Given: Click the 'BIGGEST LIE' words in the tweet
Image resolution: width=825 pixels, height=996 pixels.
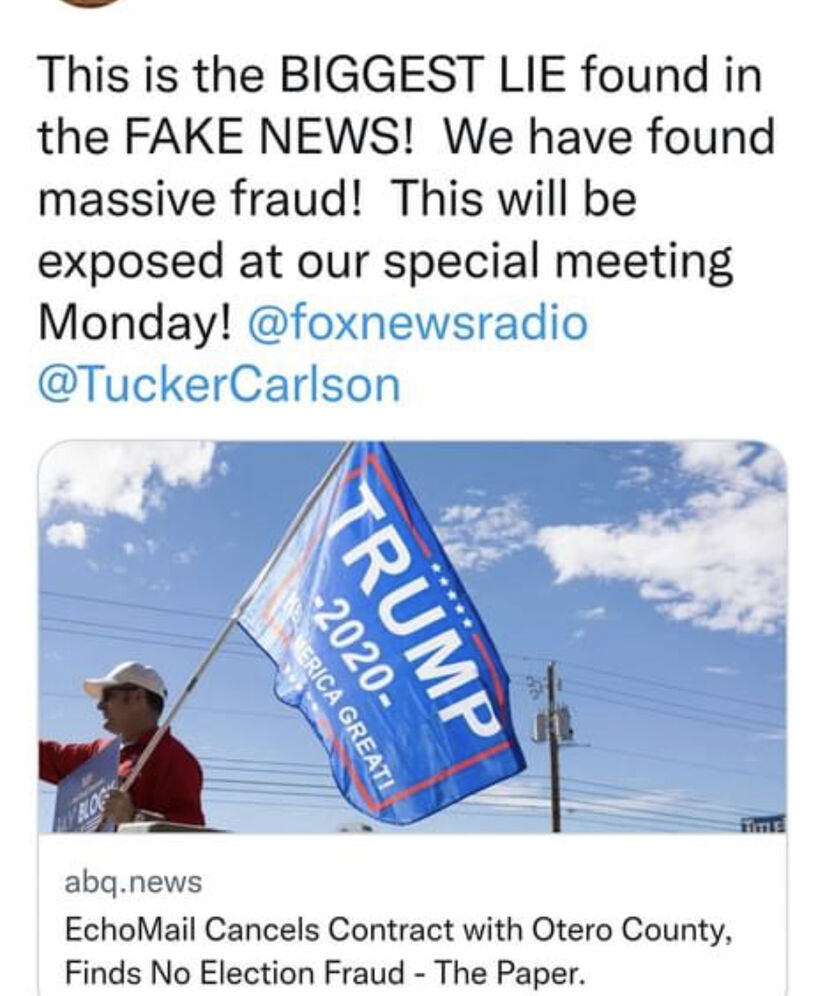Looking at the screenshot, I should click(x=422, y=75).
